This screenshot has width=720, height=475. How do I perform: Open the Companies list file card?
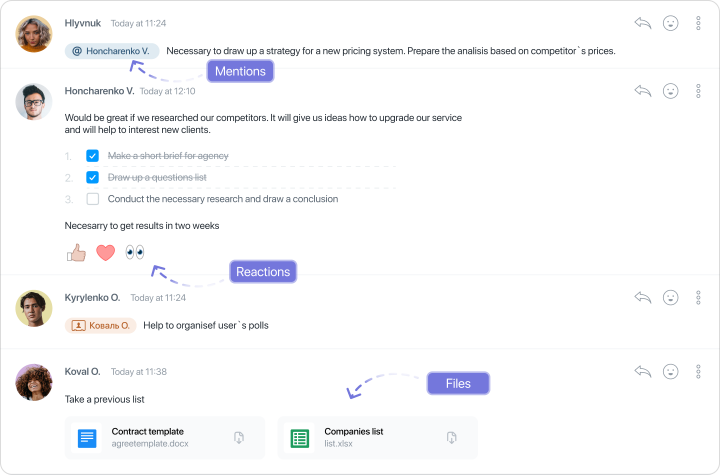click(x=377, y=437)
